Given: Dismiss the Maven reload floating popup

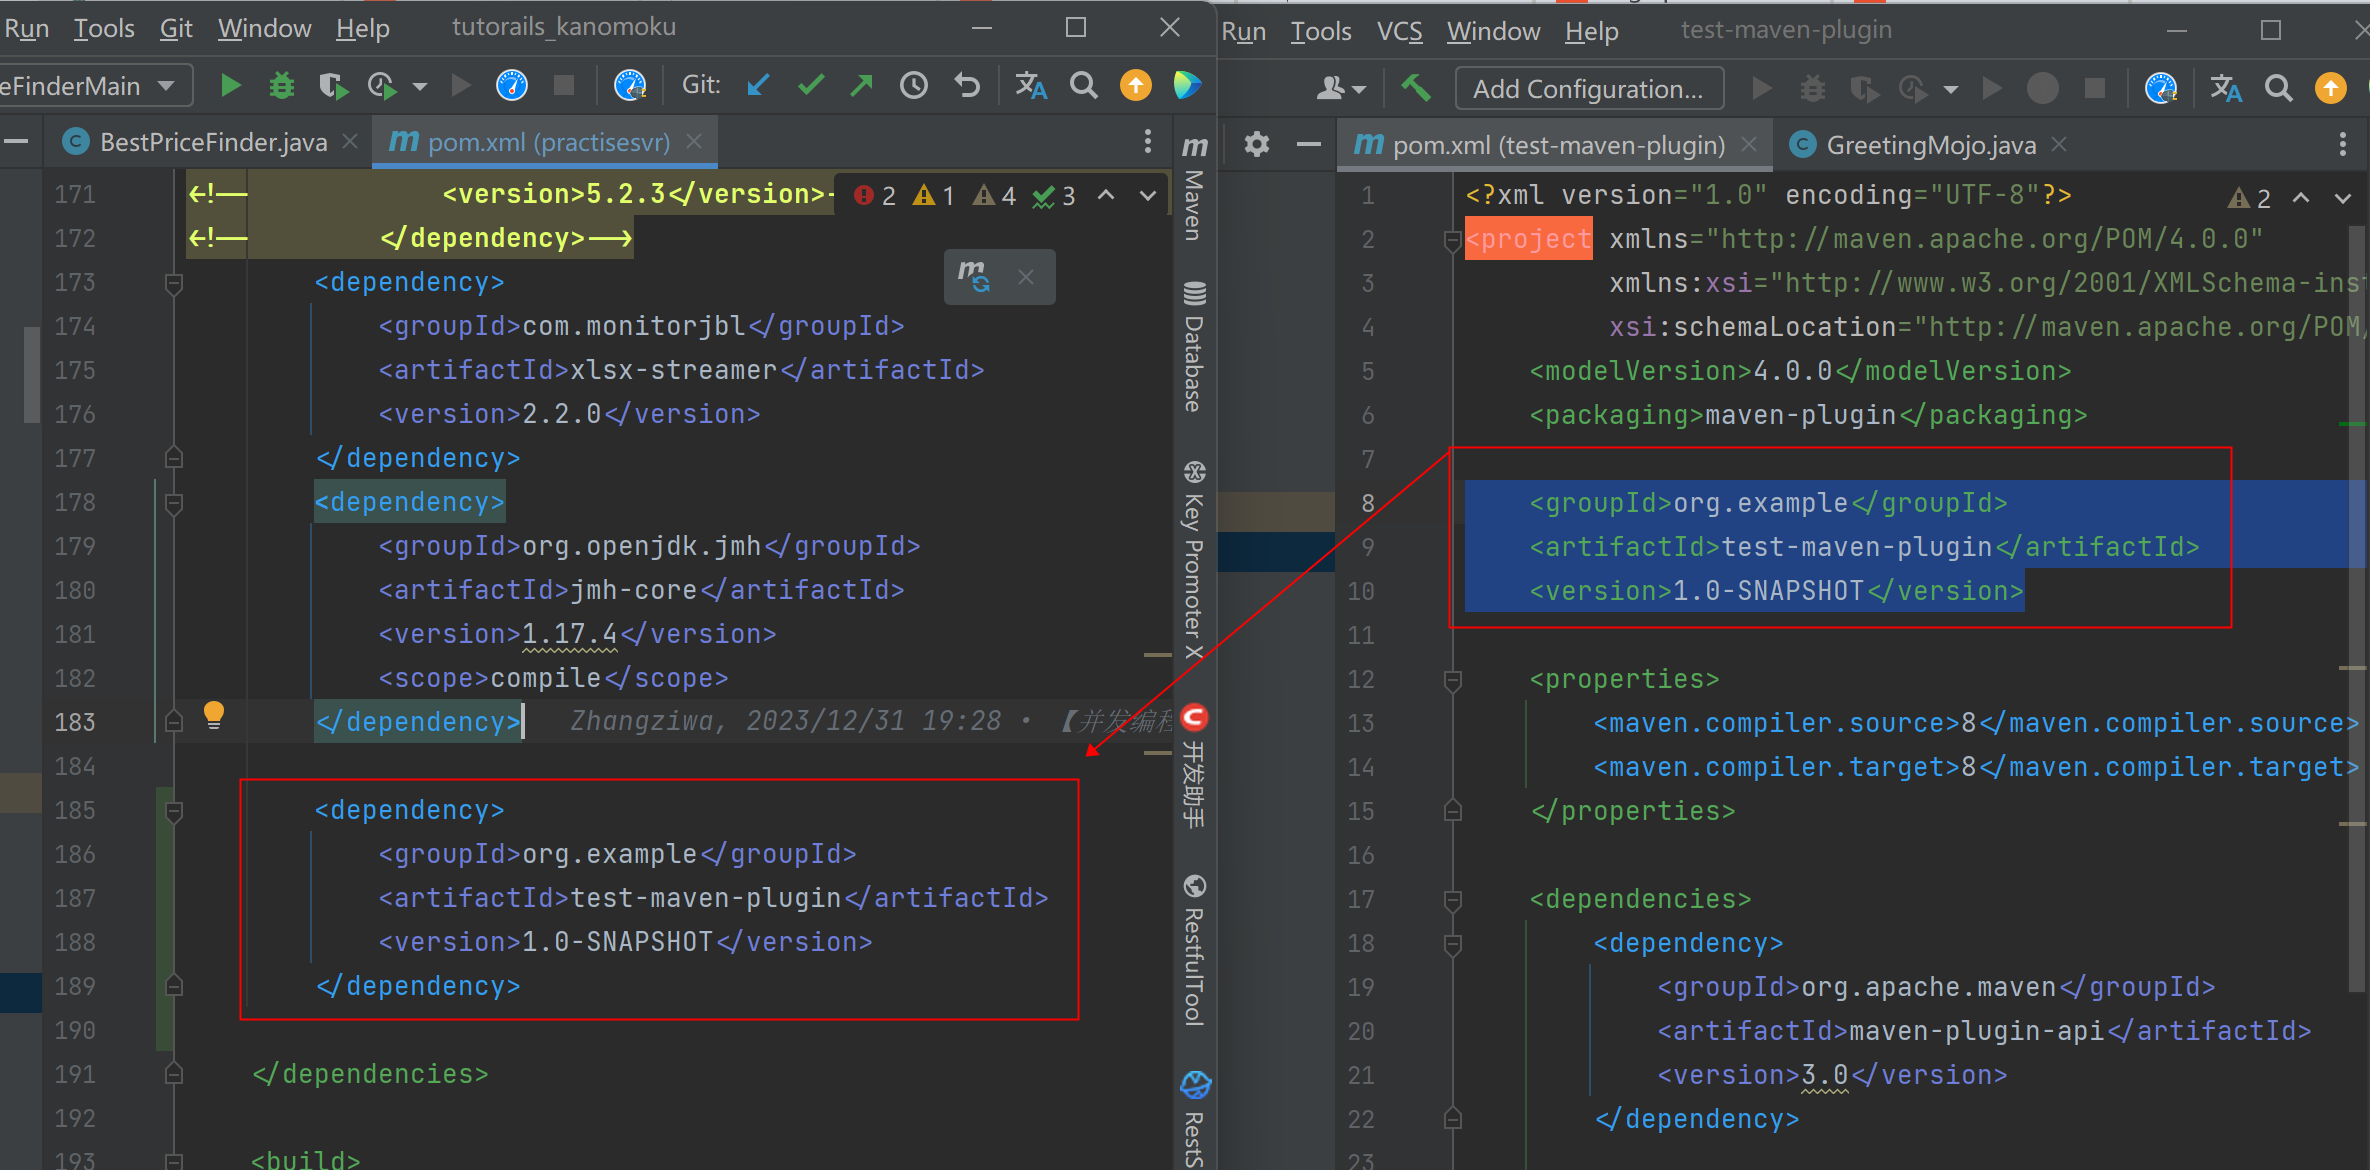Looking at the screenshot, I should coord(1026,277).
